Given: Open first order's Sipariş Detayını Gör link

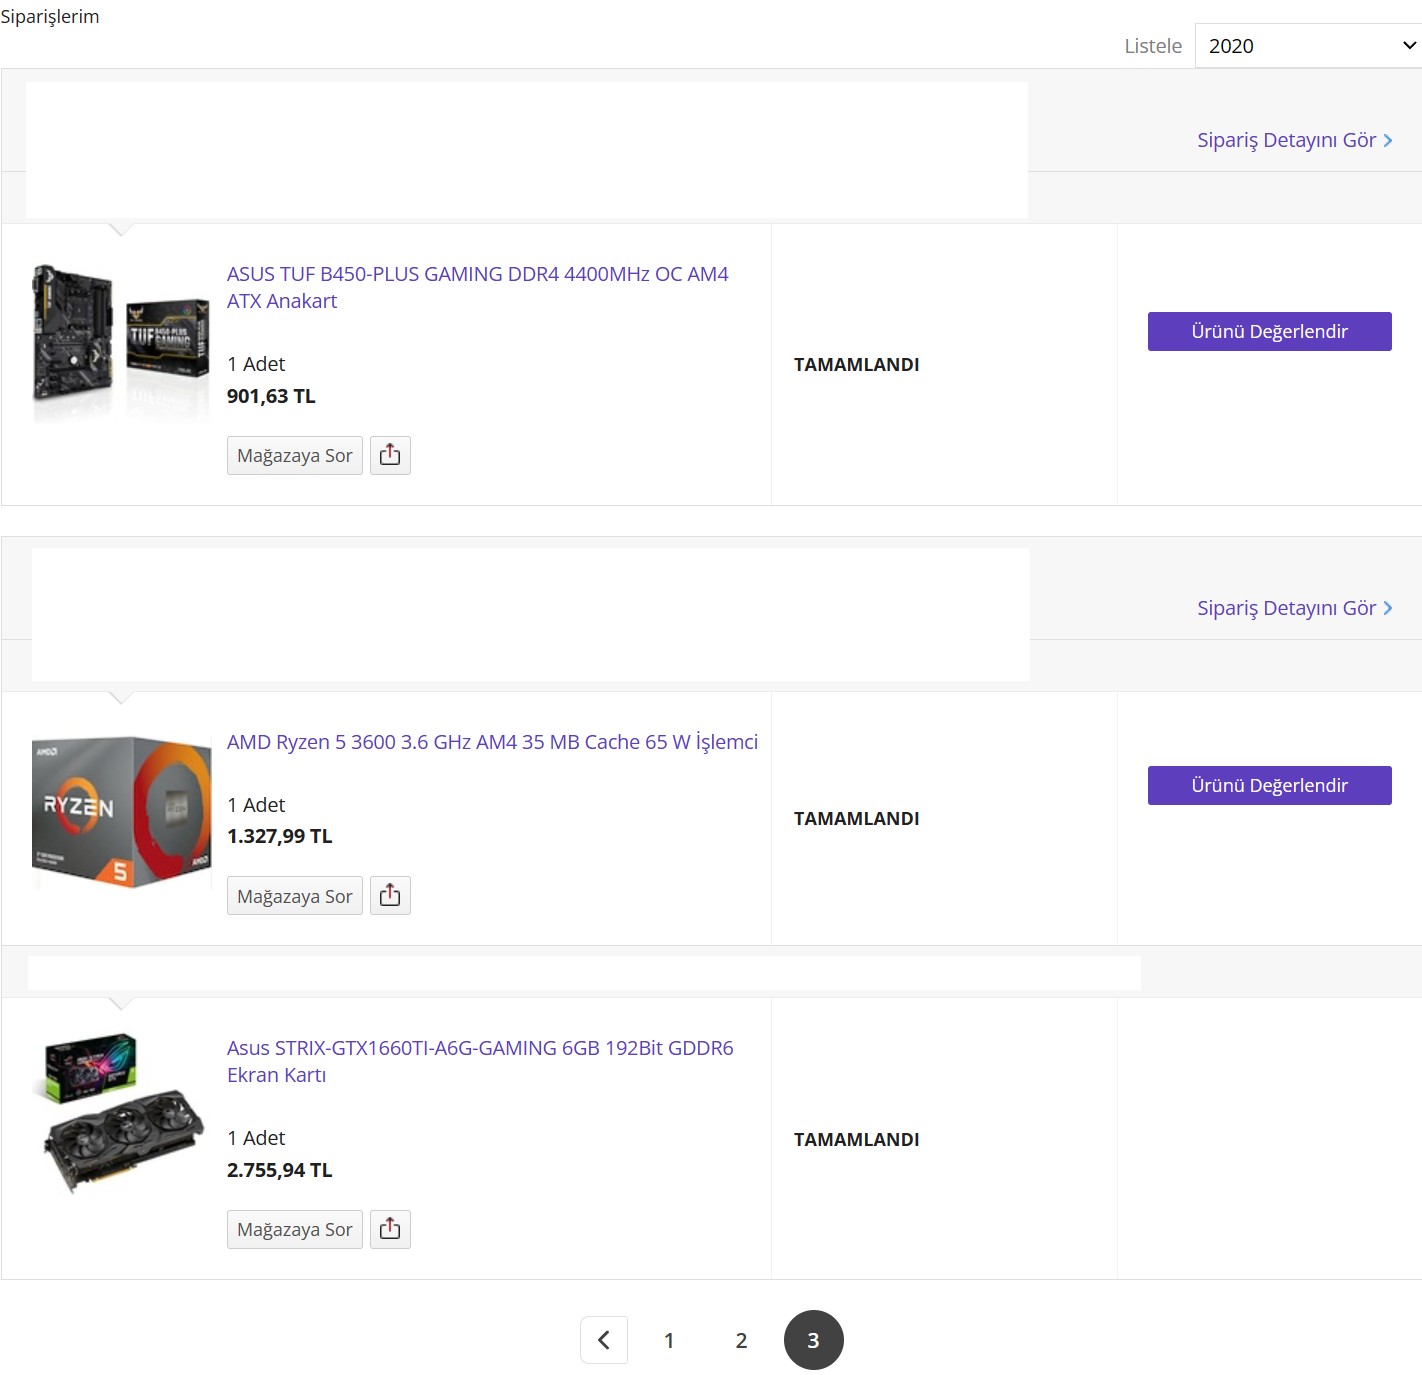Looking at the screenshot, I should (1294, 140).
